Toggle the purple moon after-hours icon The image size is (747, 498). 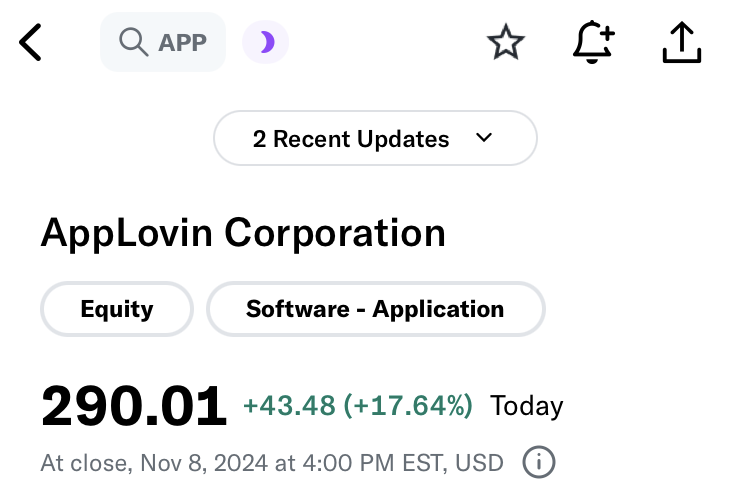point(265,42)
